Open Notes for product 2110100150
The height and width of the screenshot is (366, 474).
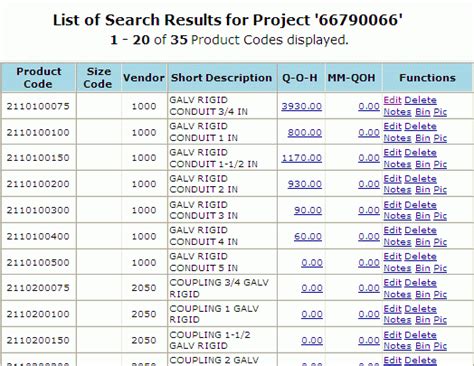click(397, 164)
